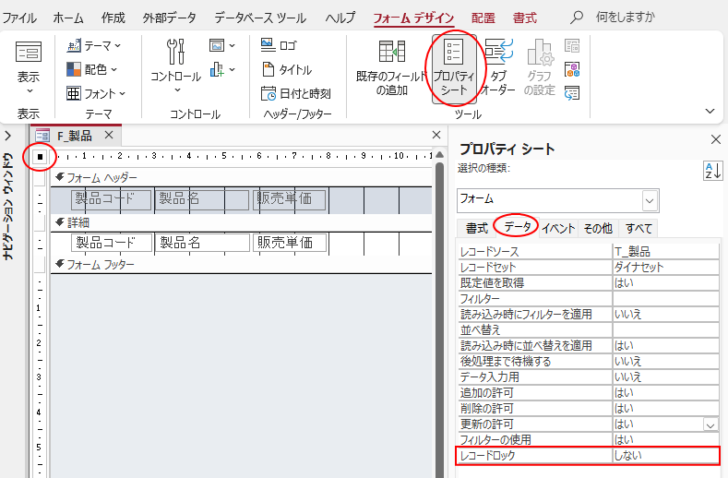Select the 詳細 section bar
The width and height of the screenshot is (728, 478).
pyautogui.click(x=241, y=223)
